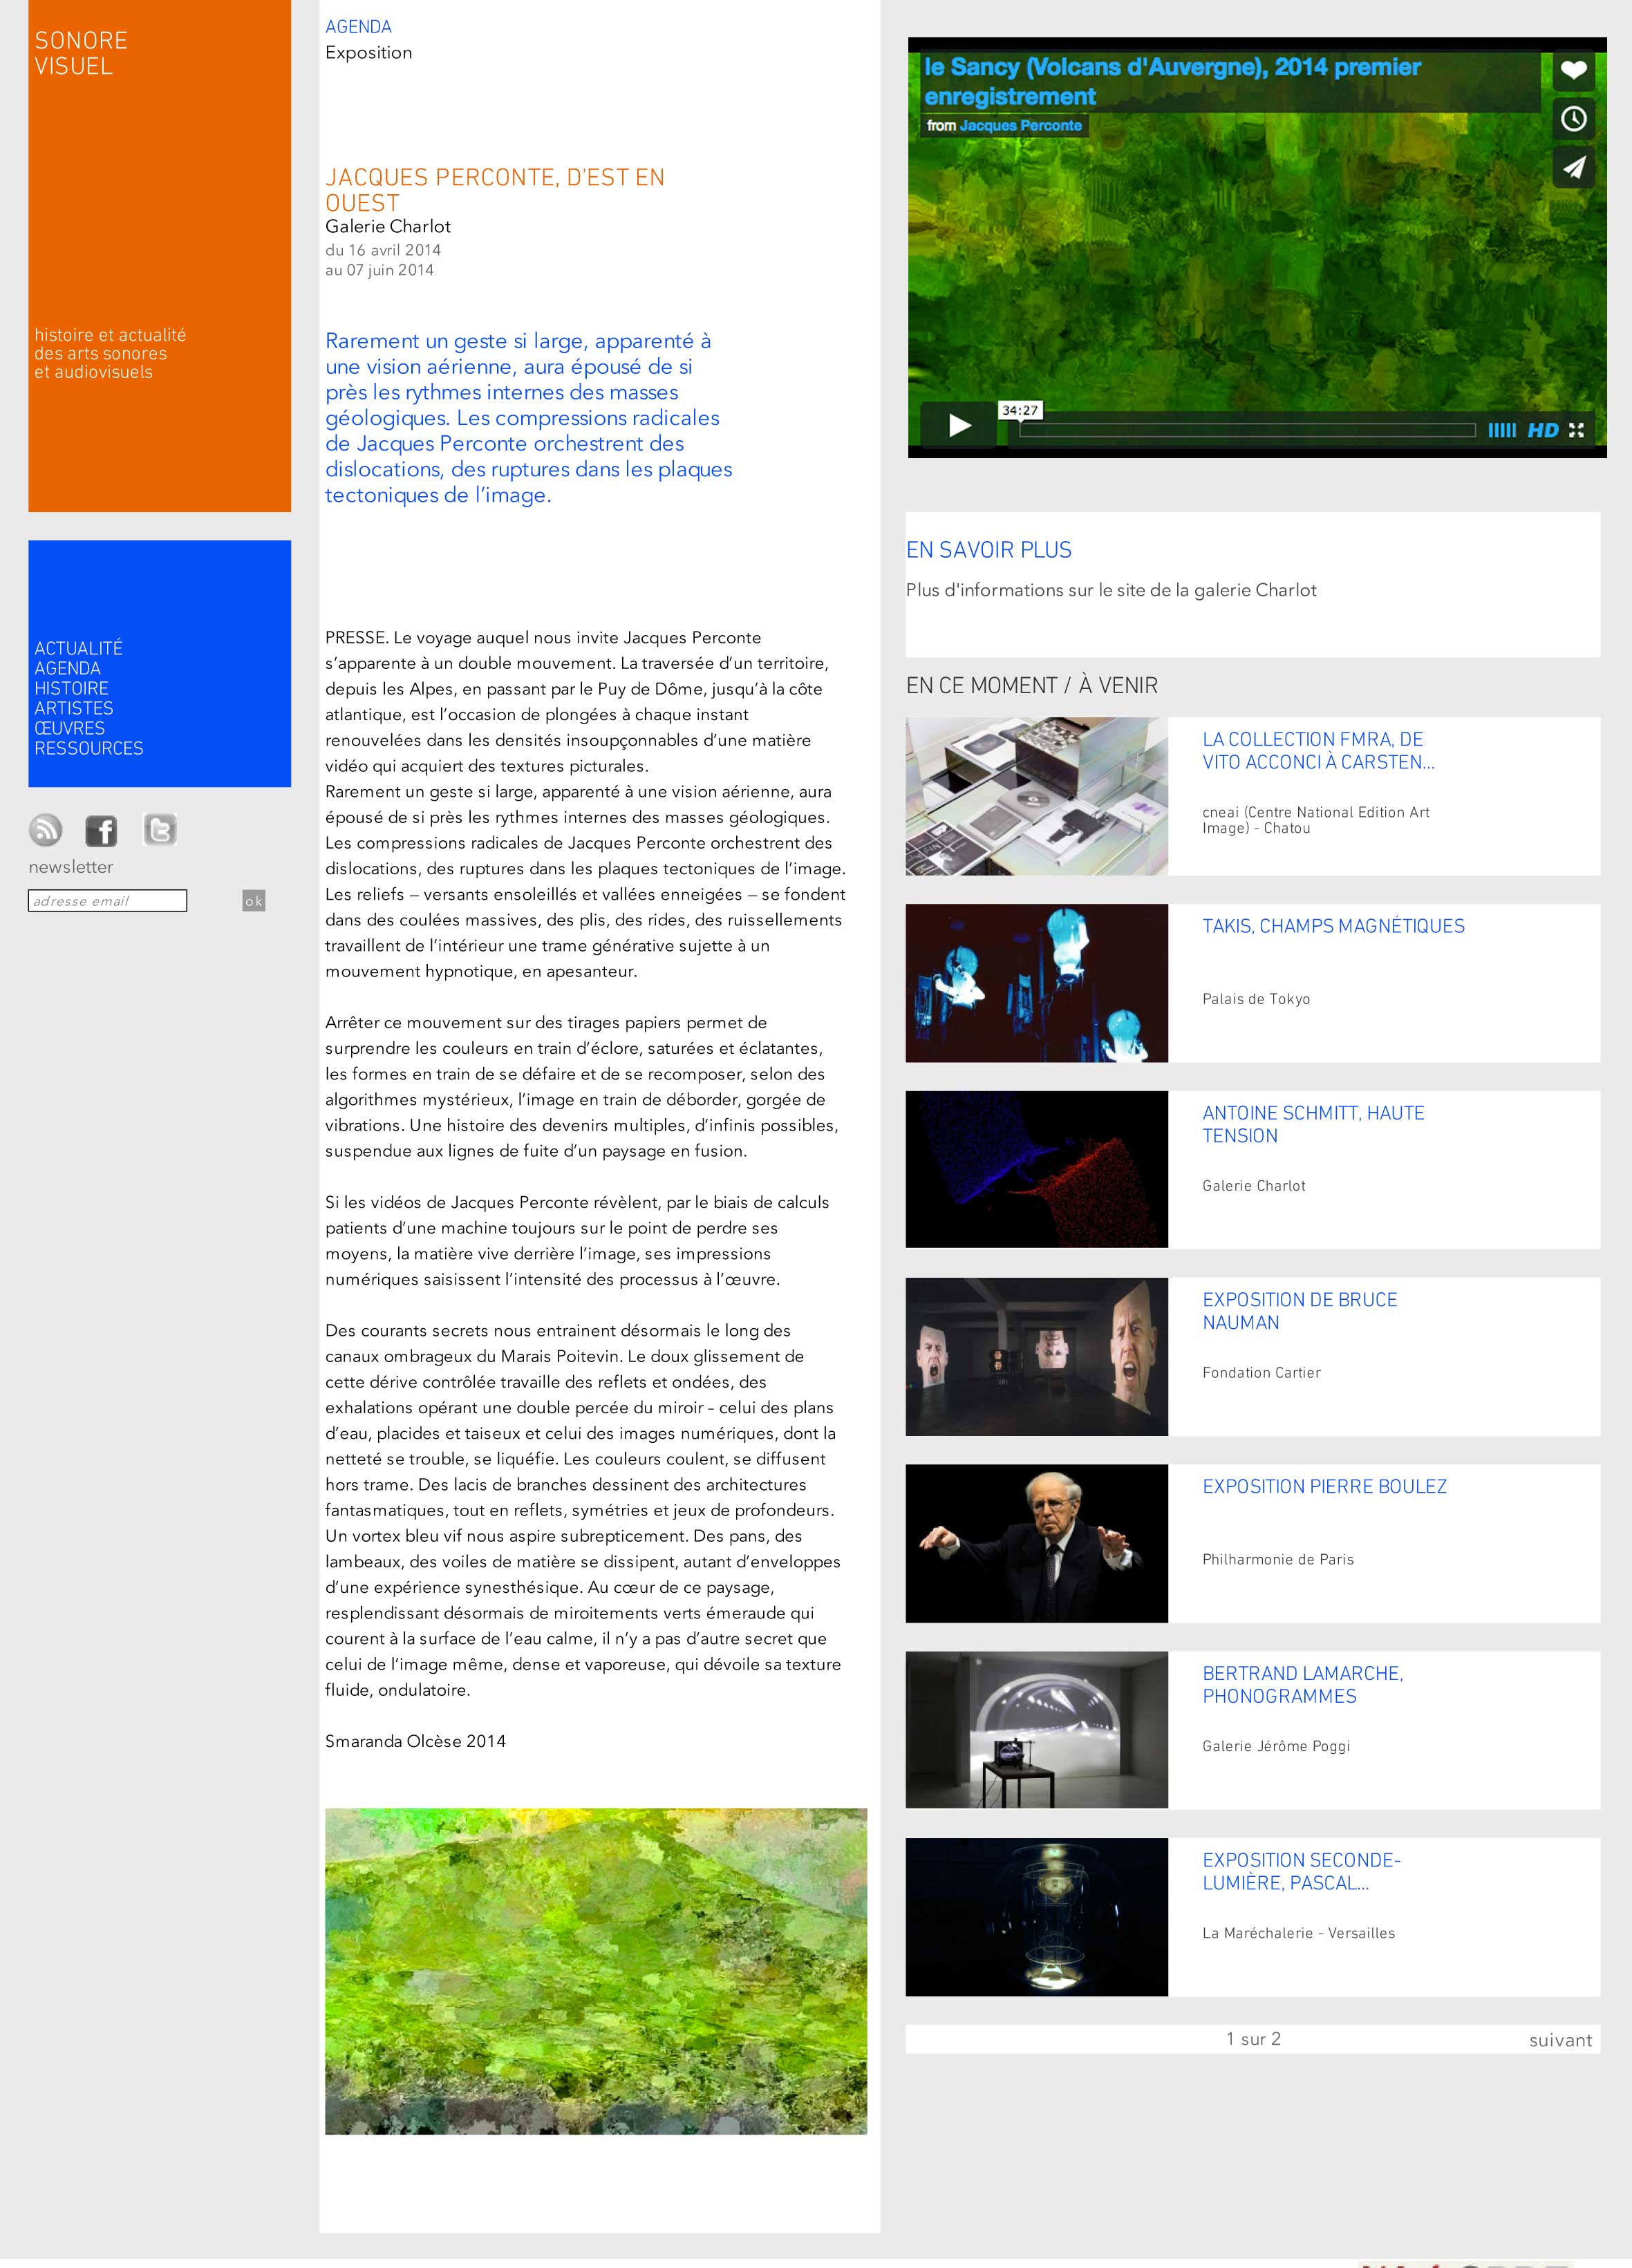The height and width of the screenshot is (2268, 1632).
Task: Open the Facebook icon
Action: tap(101, 830)
